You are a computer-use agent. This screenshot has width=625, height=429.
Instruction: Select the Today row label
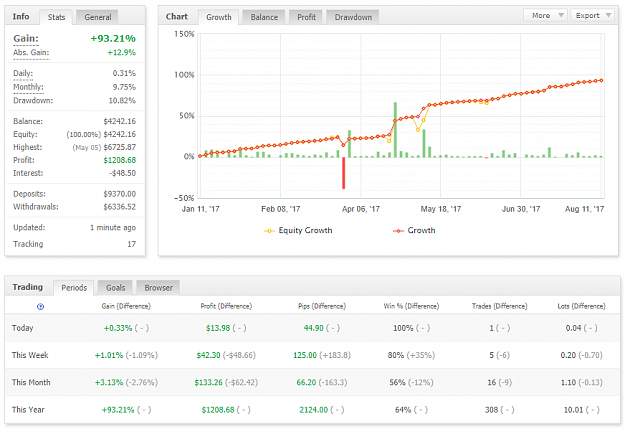pos(22,328)
